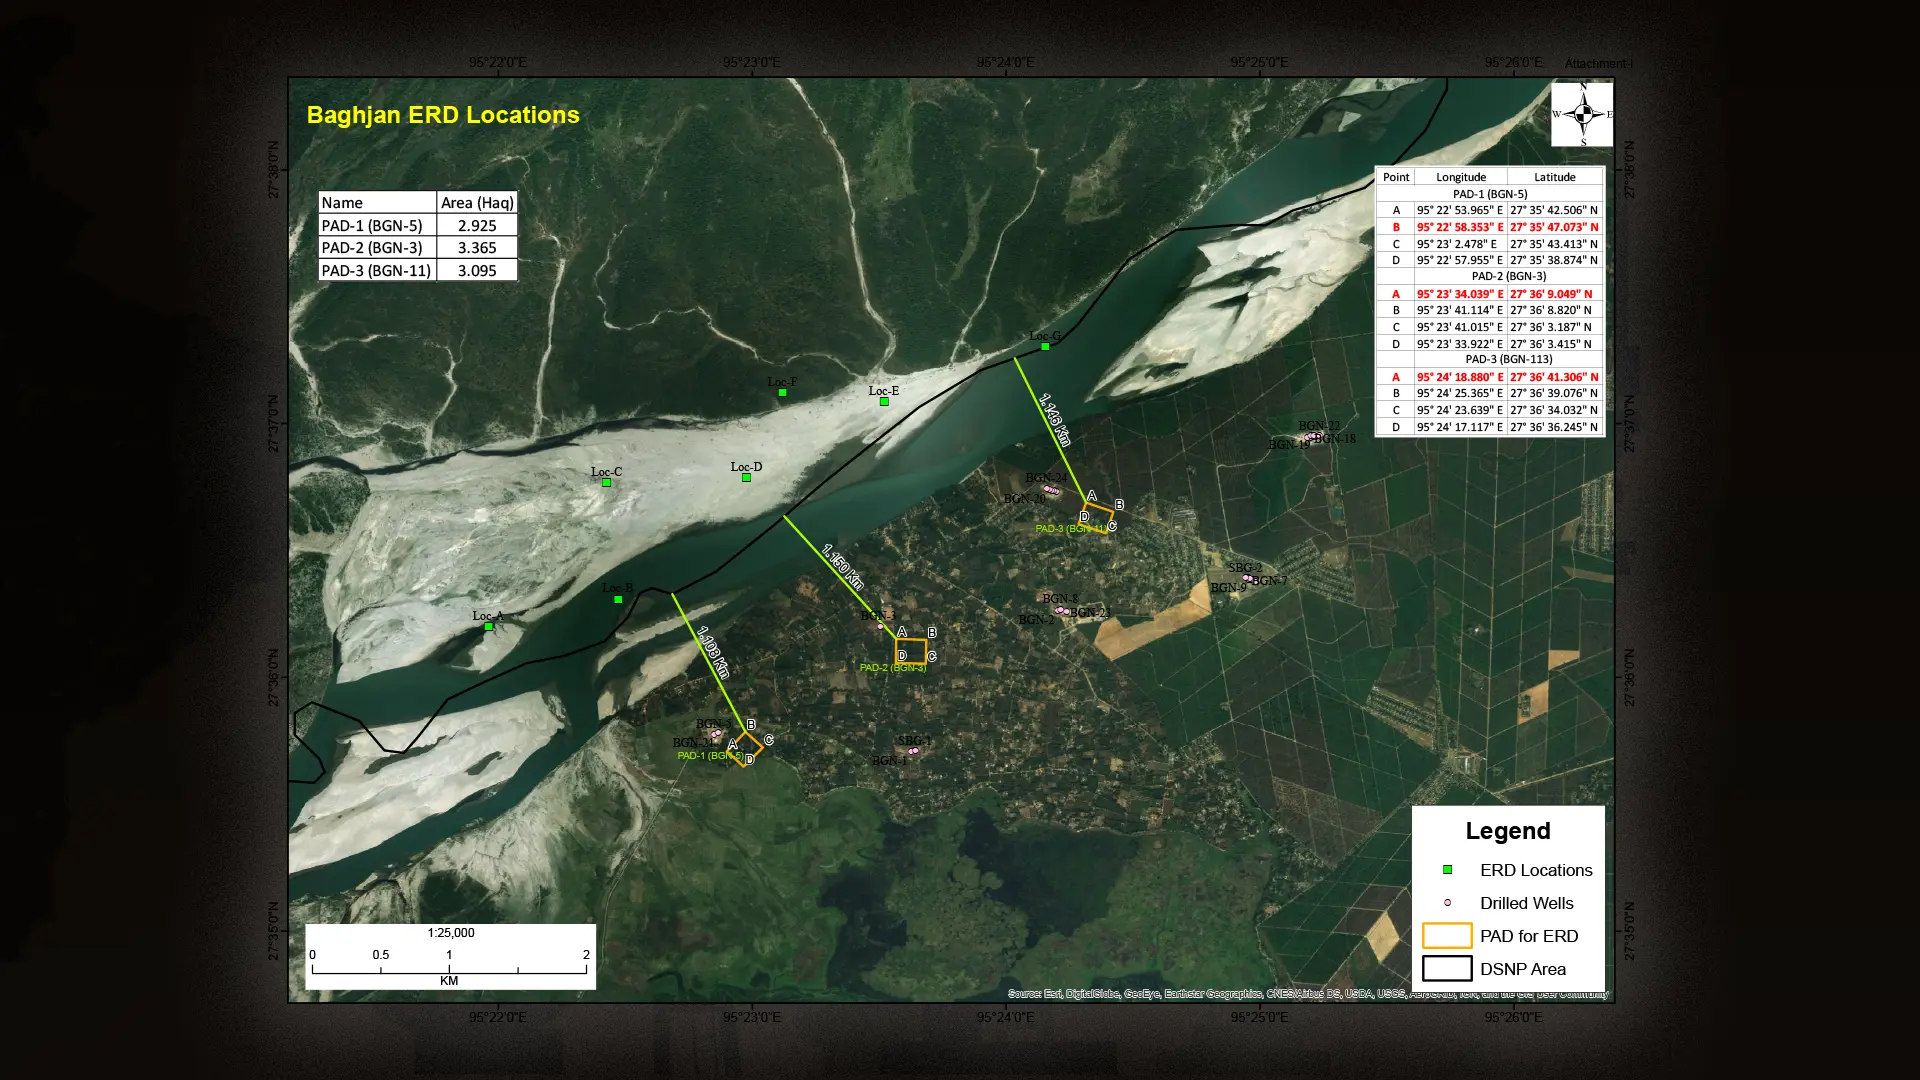Click the Longitude column header in coordinates table
Viewport: 1920px width, 1080px height.
tap(1461, 177)
